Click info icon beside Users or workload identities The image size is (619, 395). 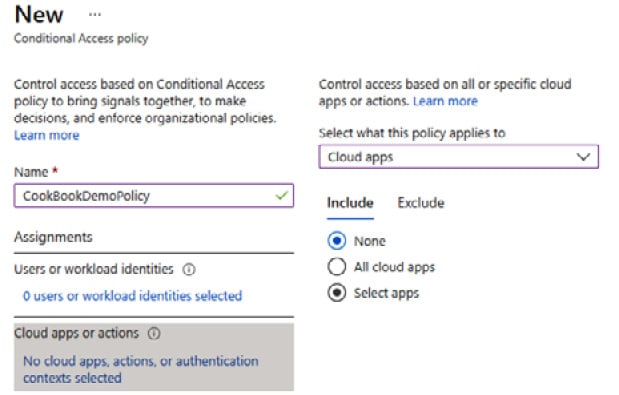pos(189,270)
